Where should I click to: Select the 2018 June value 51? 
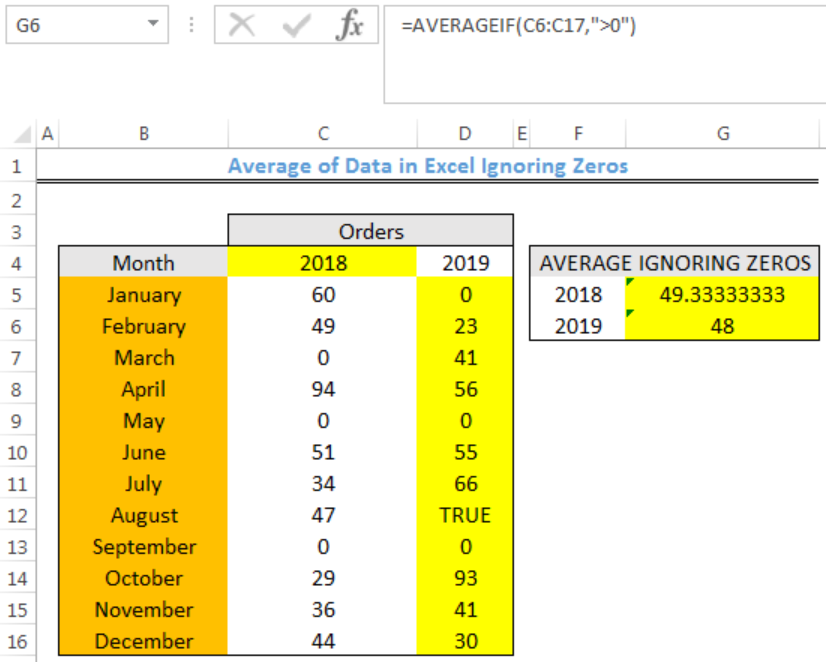[x=323, y=452]
